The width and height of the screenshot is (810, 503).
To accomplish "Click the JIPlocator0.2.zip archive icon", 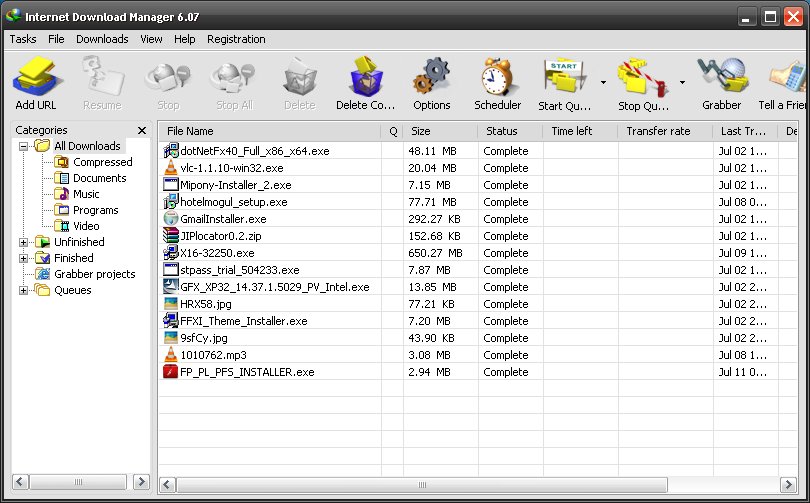I will click(170, 235).
